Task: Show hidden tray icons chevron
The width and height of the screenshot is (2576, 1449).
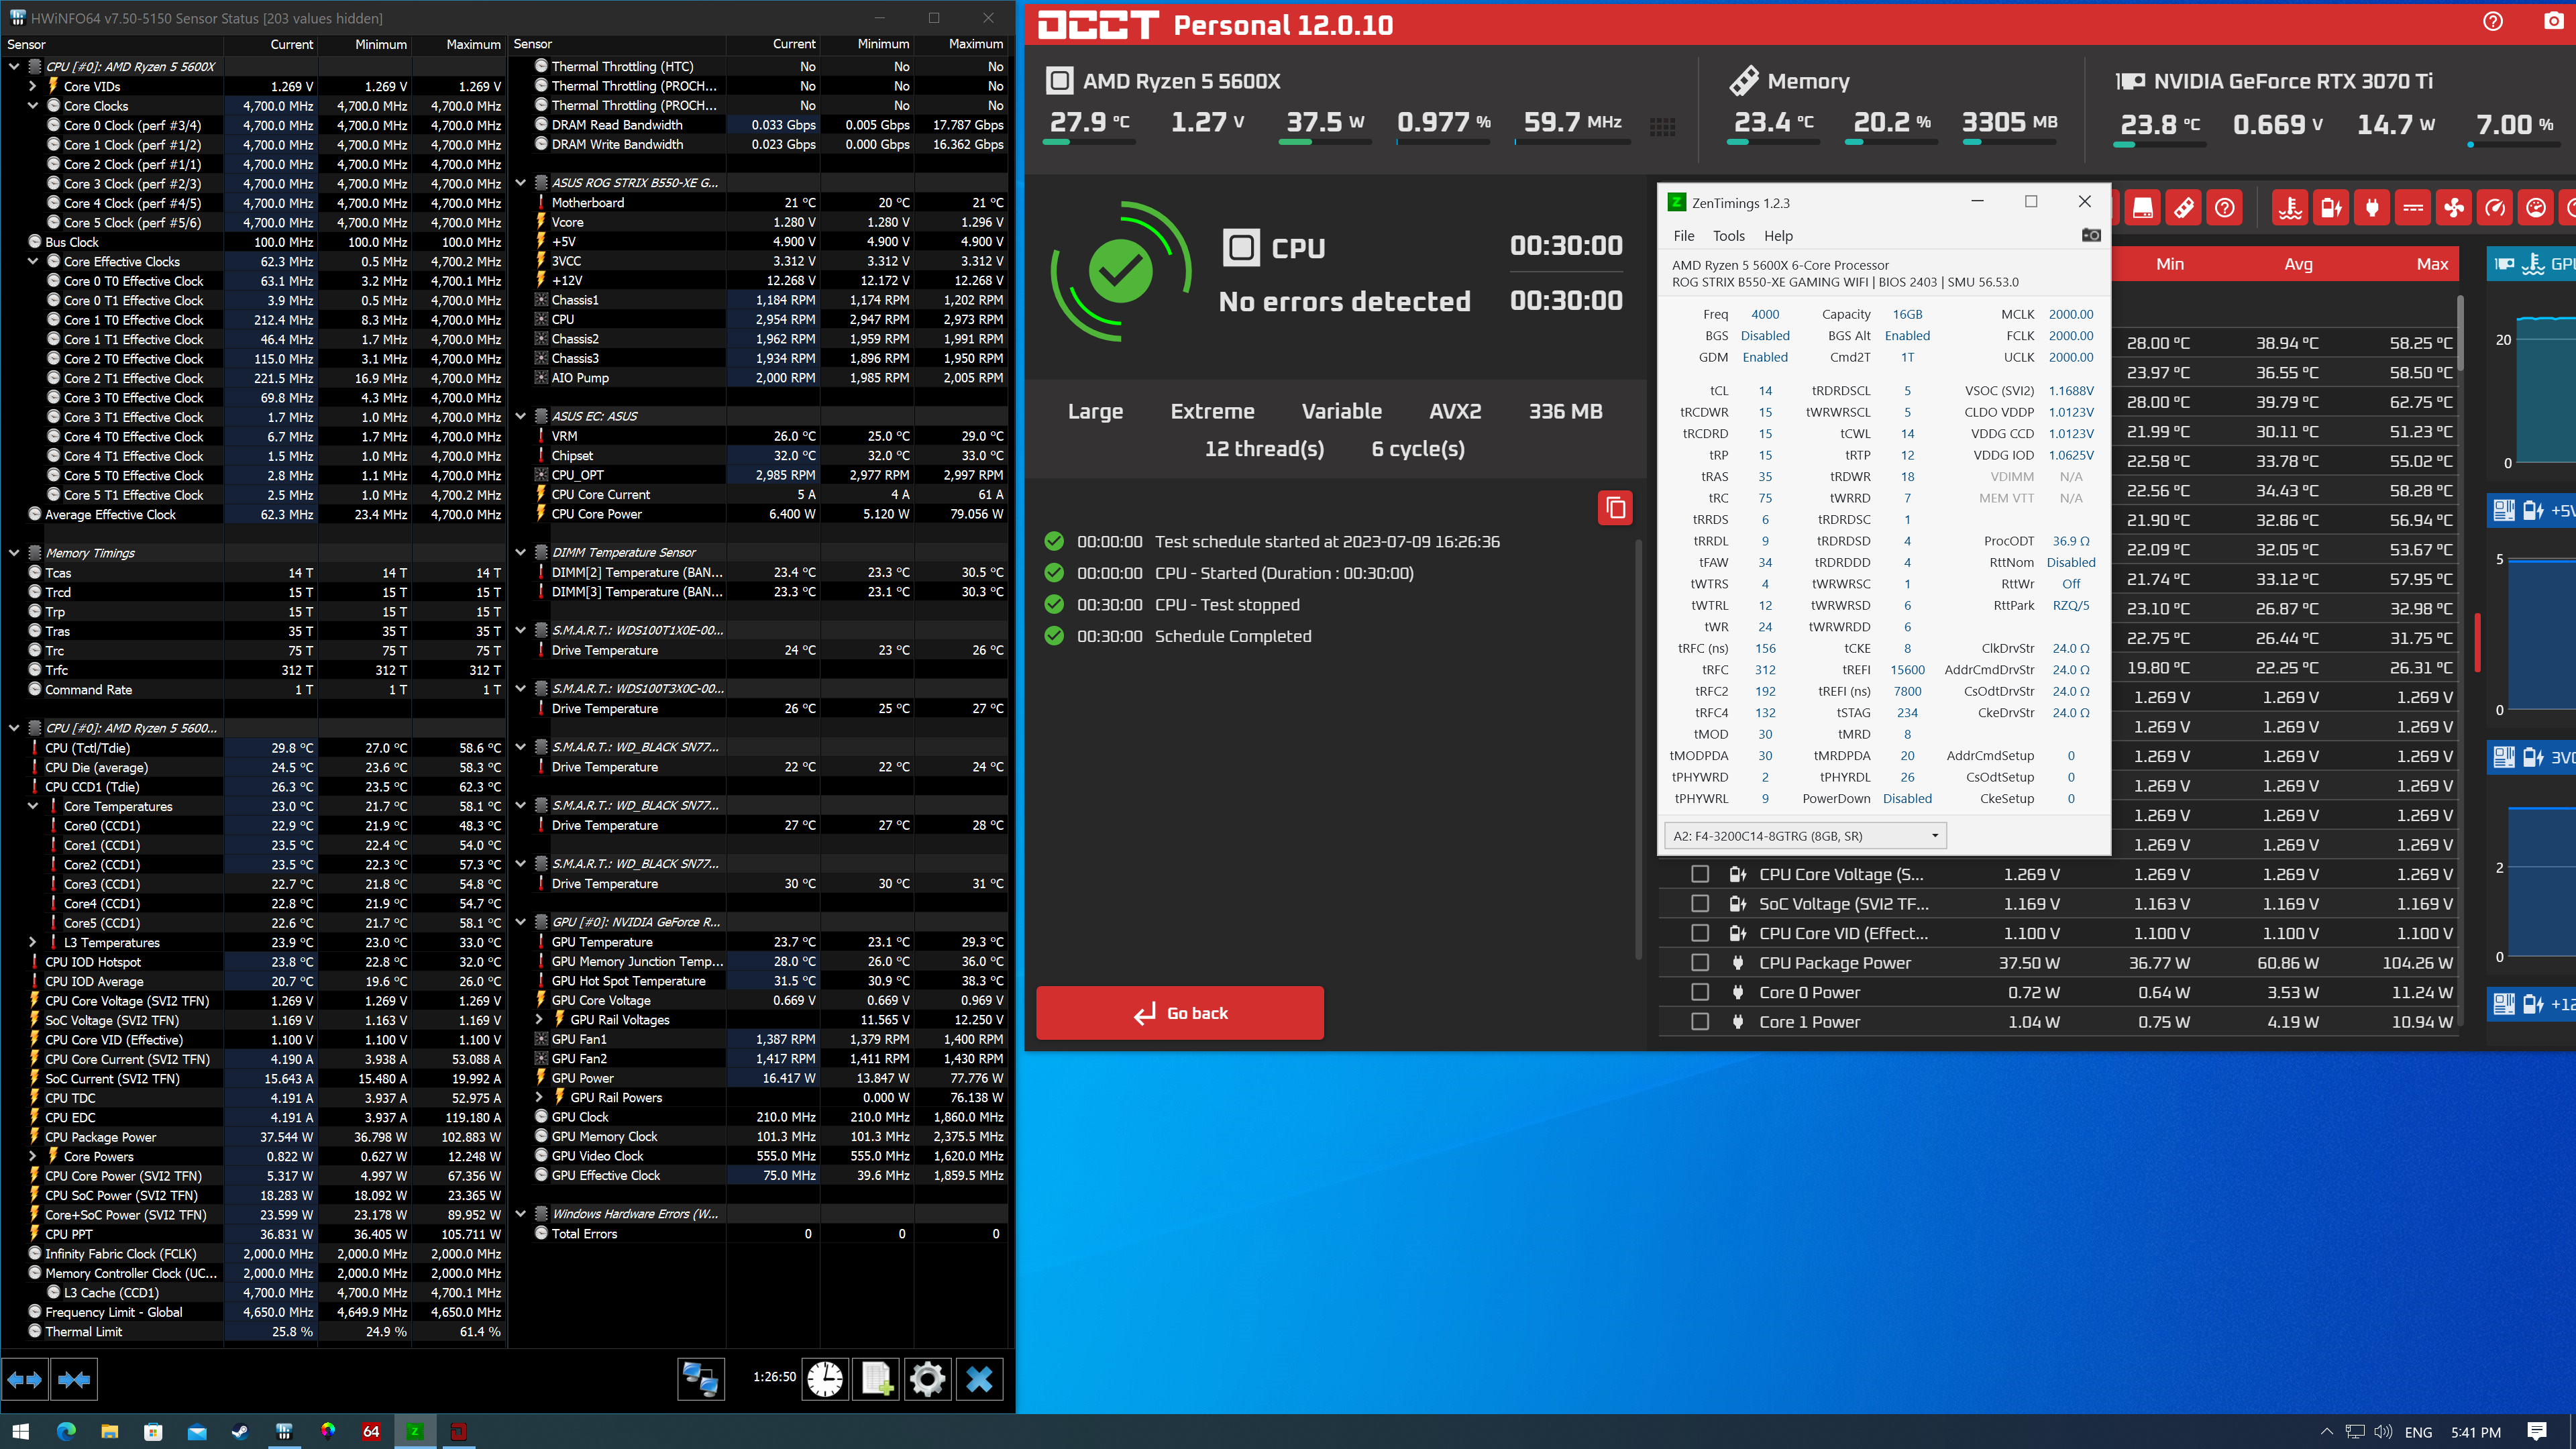Action: click(x=2326, y=1432)
